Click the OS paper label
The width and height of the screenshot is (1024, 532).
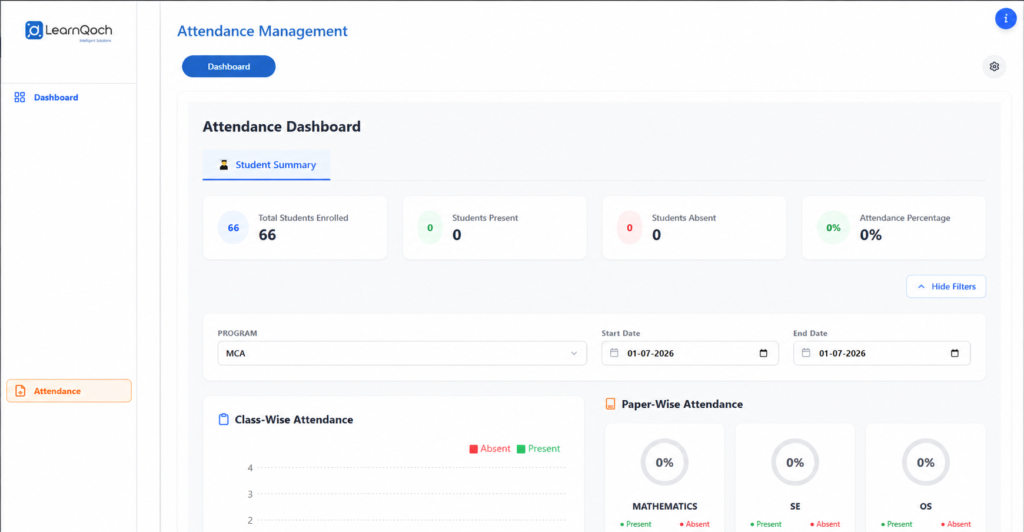point(925,507)
